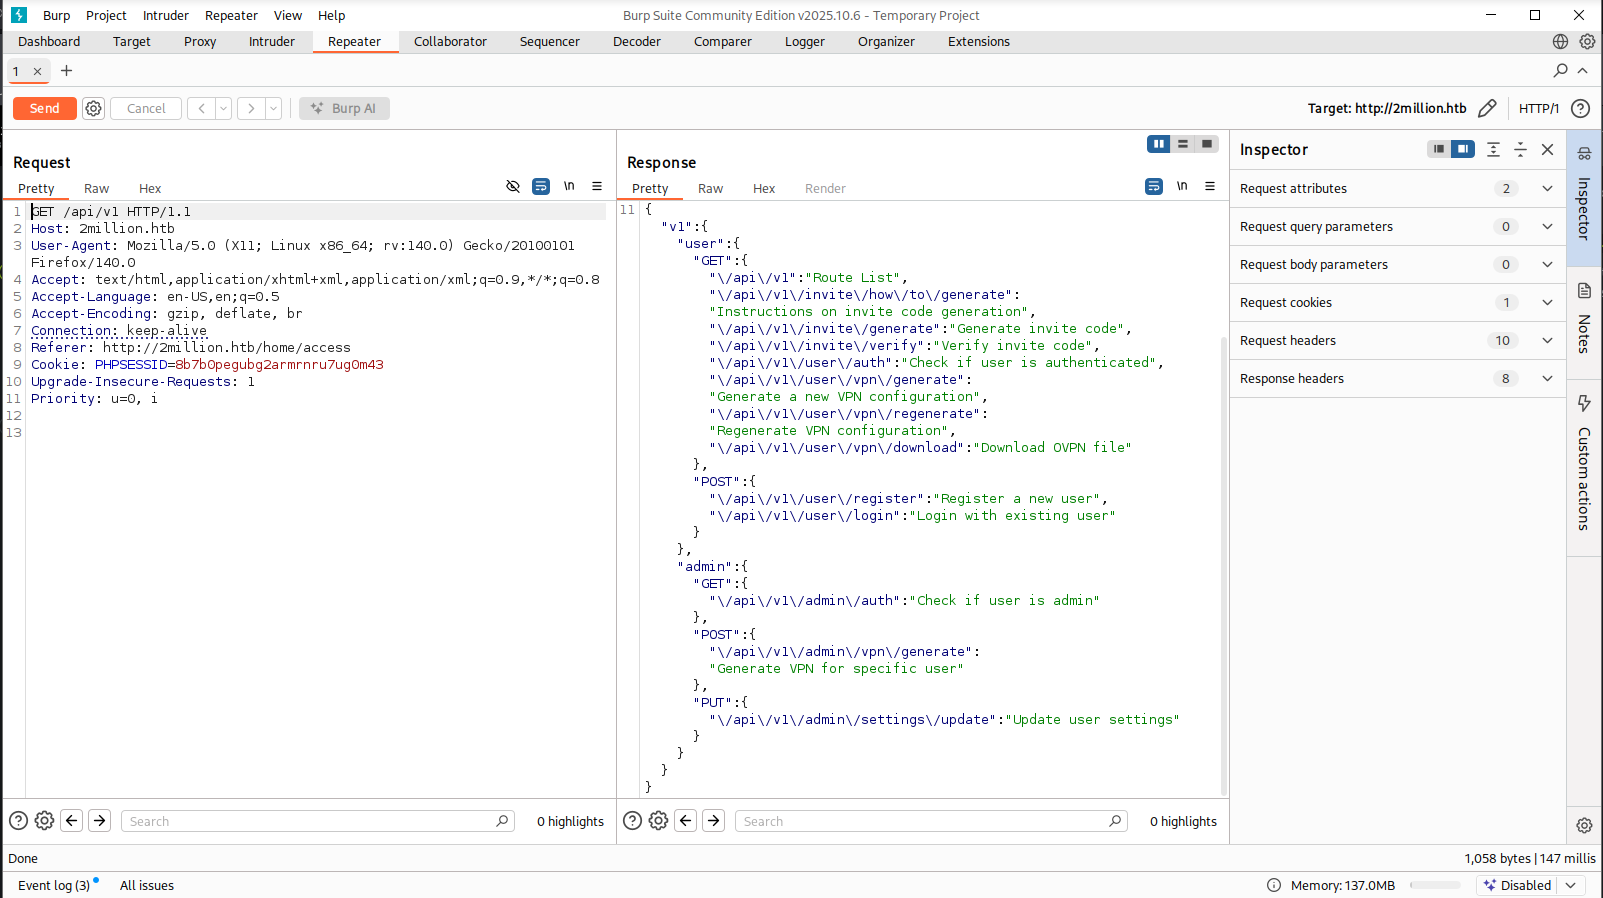Image resolution: width=1603 pixels, height=898 pixels.
Task: Close Repeater tab 1
Action: coord(37,72)
